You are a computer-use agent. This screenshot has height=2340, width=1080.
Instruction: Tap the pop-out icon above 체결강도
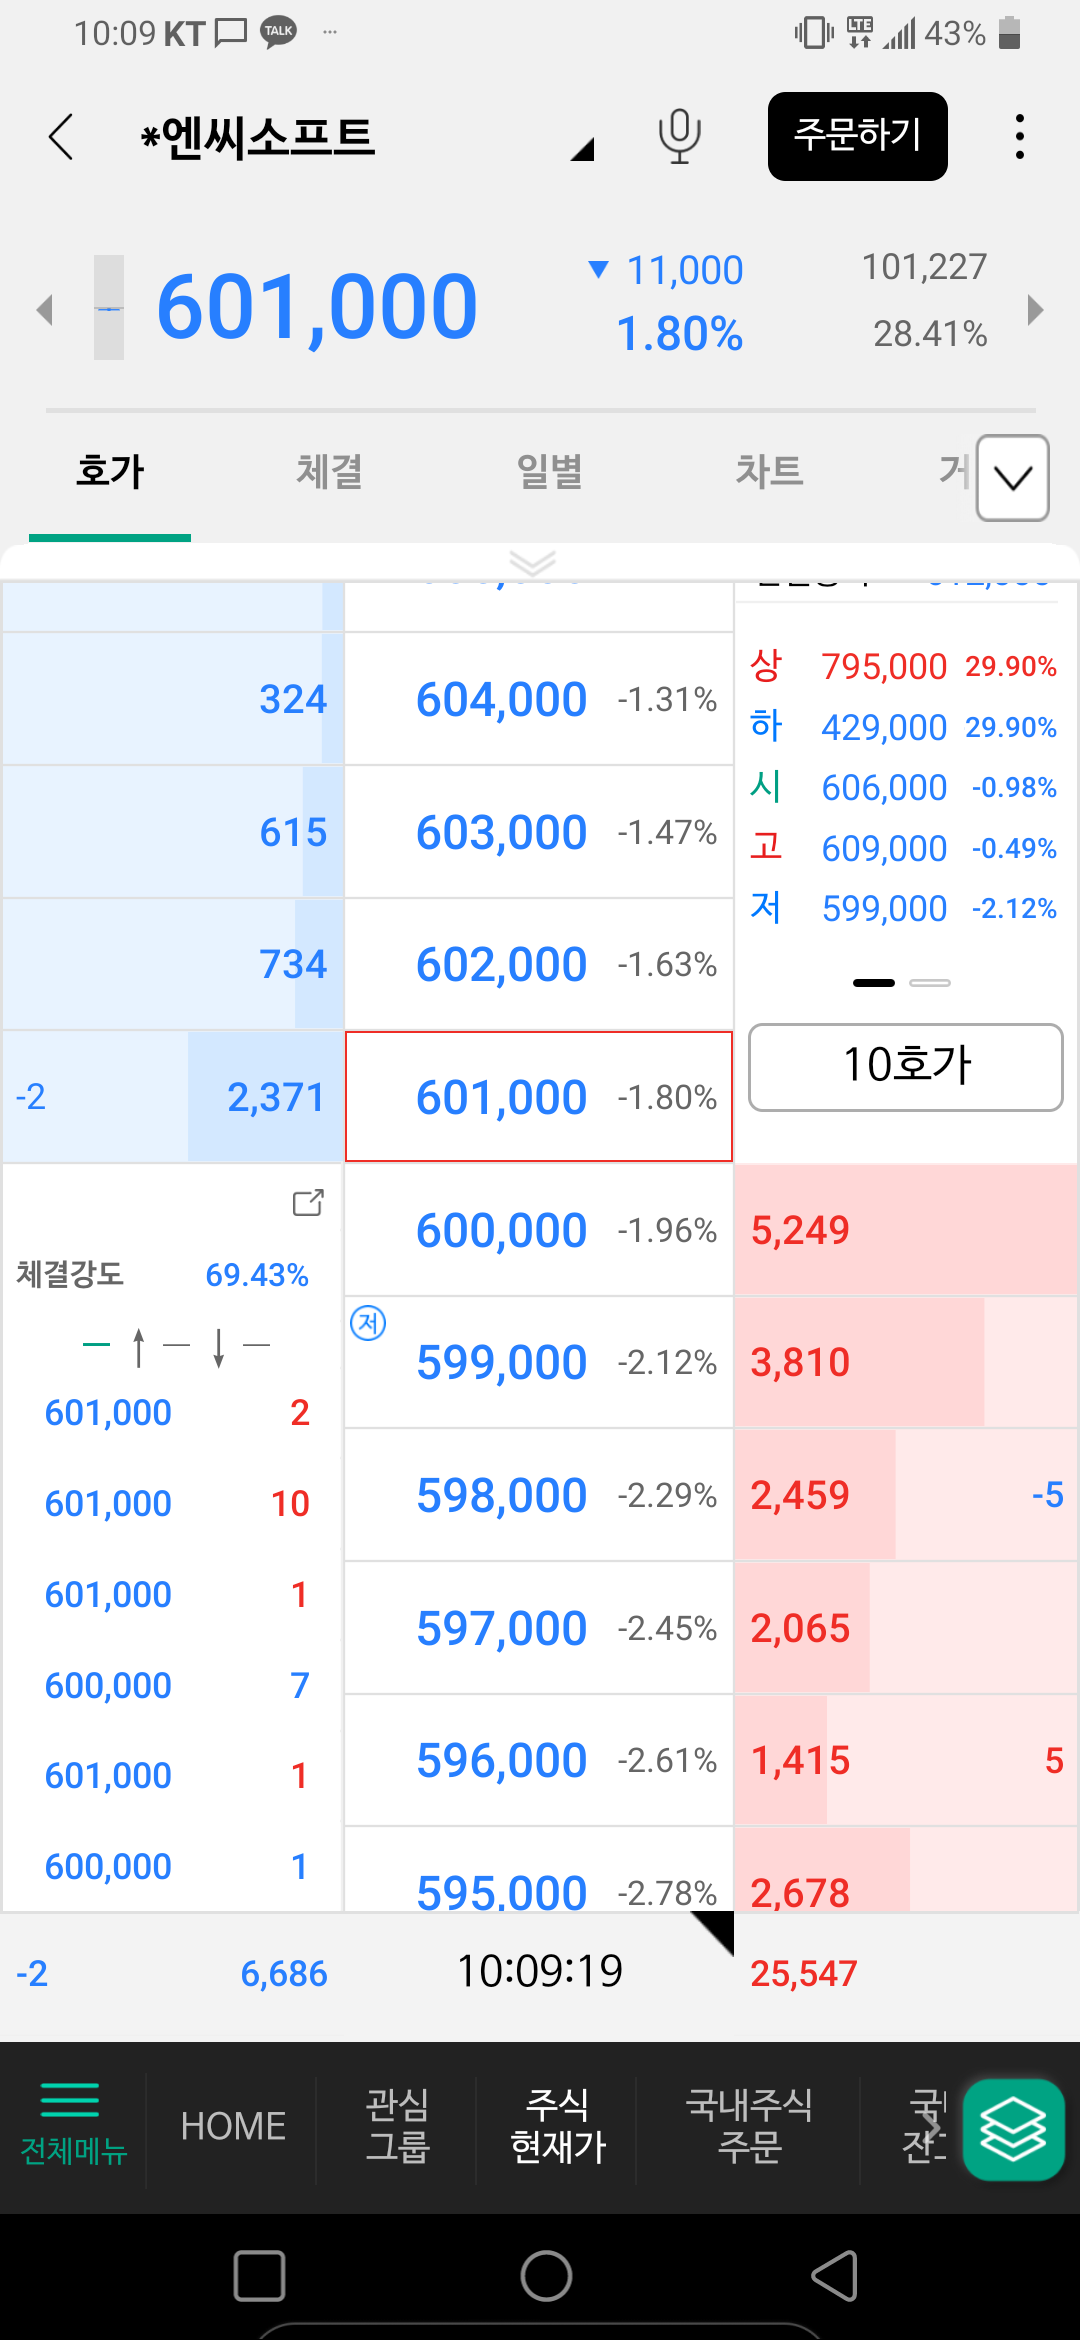click(x=308, y=1202)
